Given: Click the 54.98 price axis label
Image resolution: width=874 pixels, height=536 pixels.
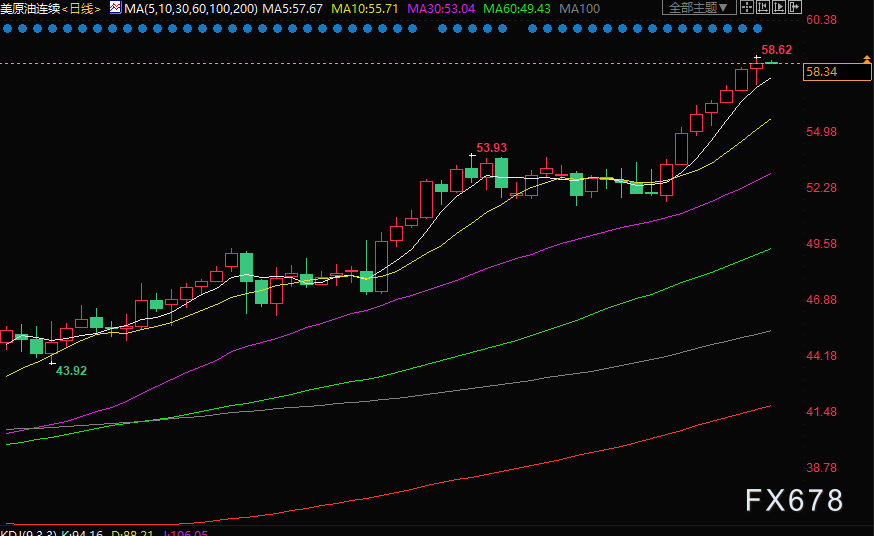Looking at the screenshot, I should 822,132.
